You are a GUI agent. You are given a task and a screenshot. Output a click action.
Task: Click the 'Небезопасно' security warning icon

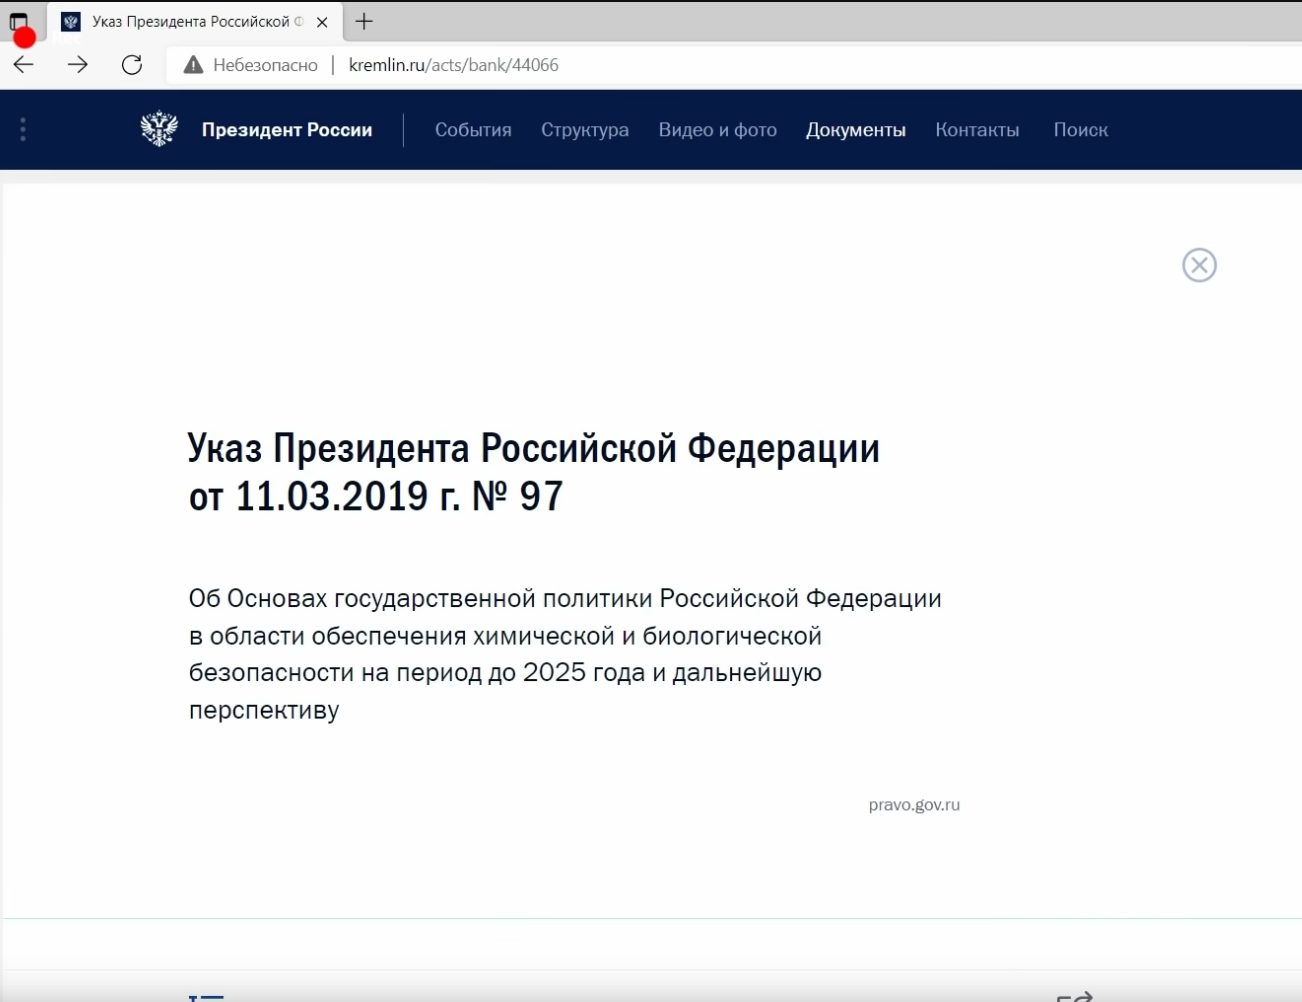pyautogui.click(x=194, y=65)
